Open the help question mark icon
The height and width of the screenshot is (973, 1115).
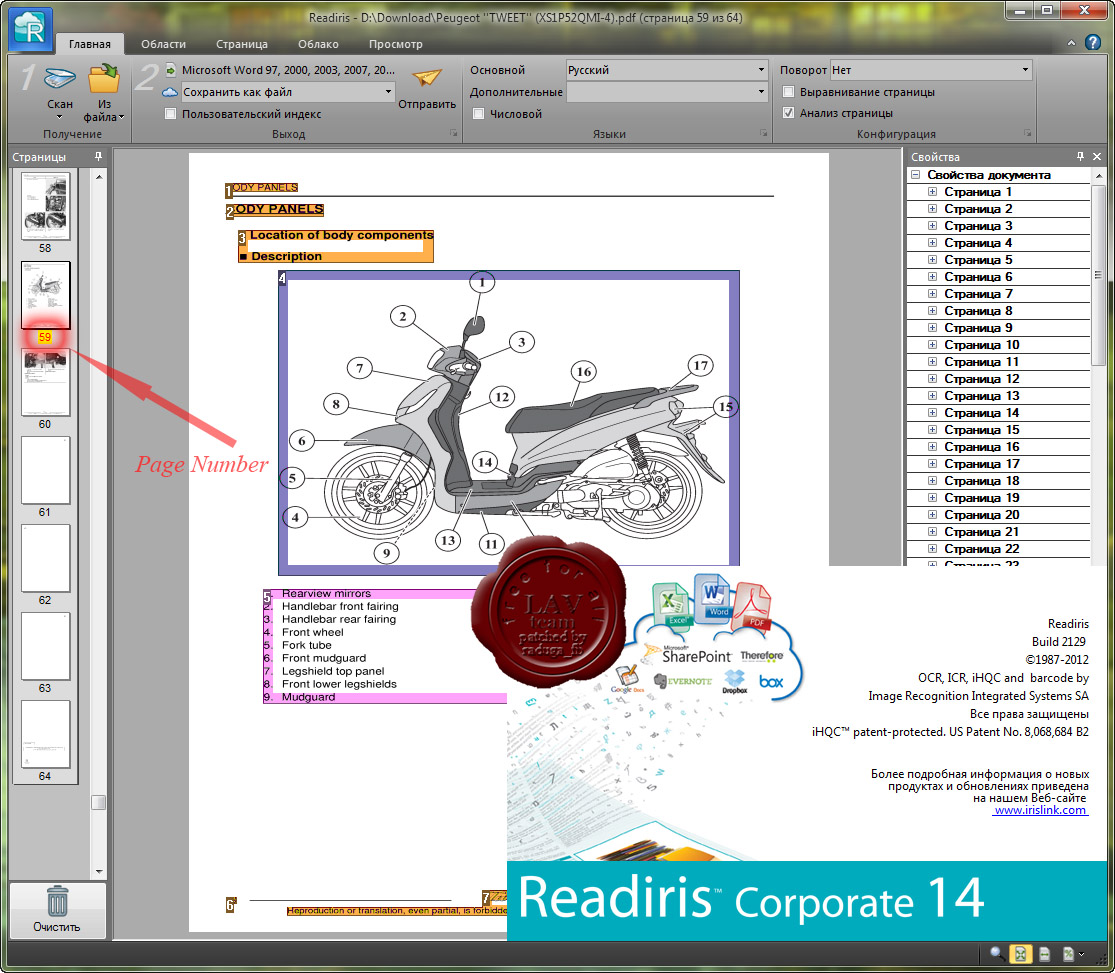pos(1093,43)
